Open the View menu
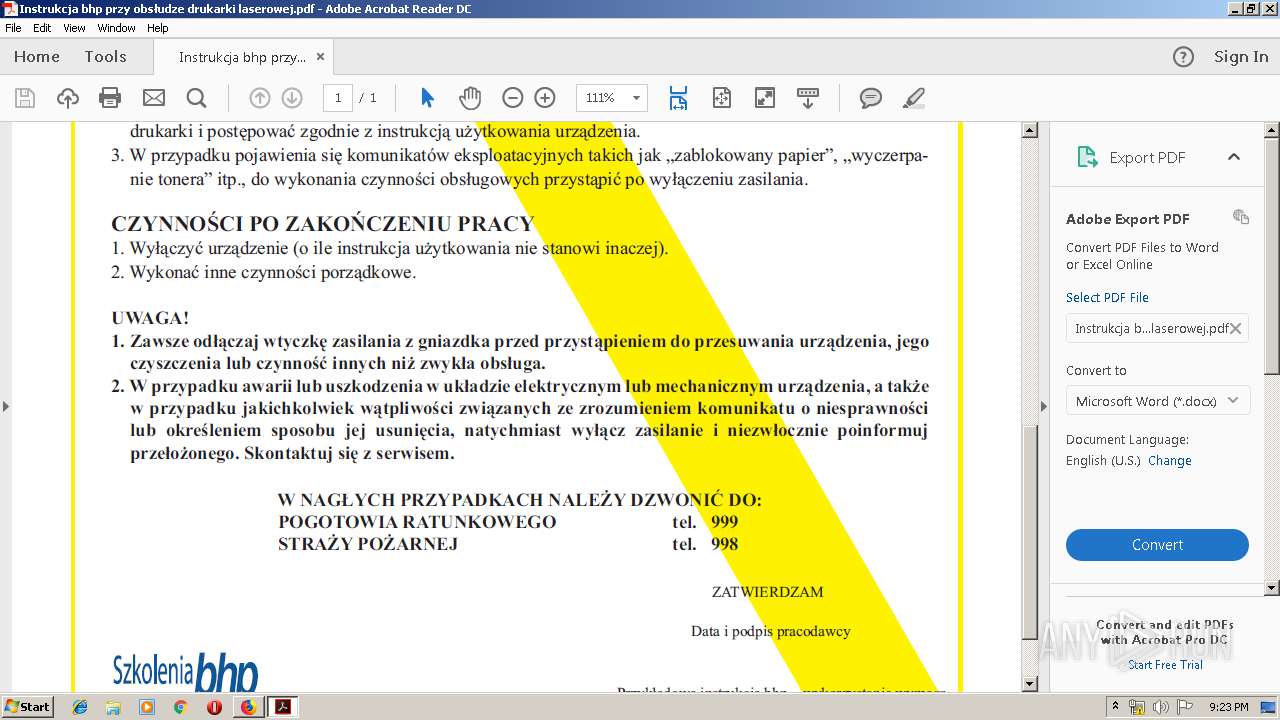 [x=74, y=28]
